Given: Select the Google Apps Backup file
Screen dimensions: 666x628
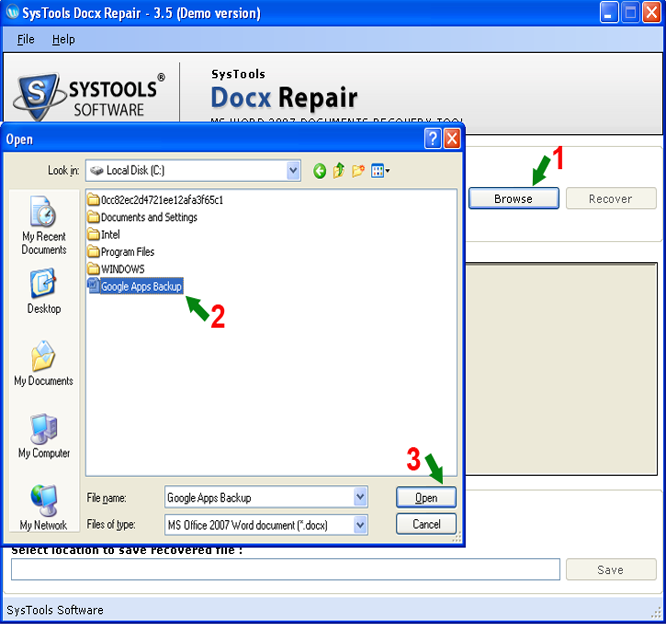Looking at the screenshot, I should [x=140, y=287].
